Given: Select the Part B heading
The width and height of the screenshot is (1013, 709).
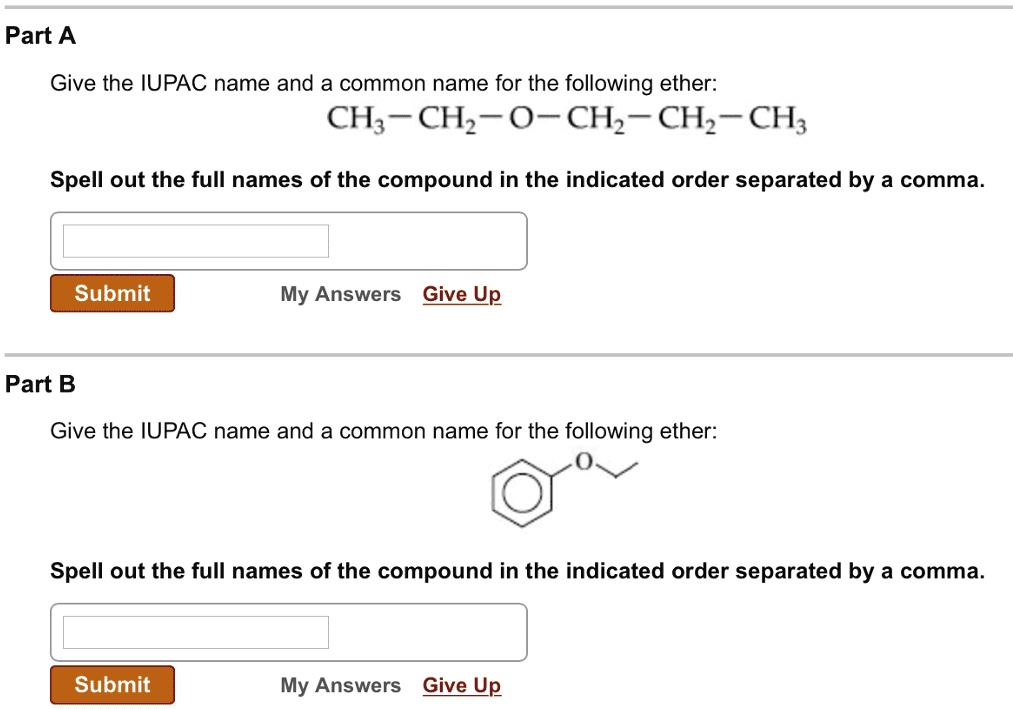Looking at the screenshot, I should click(41, 384).
